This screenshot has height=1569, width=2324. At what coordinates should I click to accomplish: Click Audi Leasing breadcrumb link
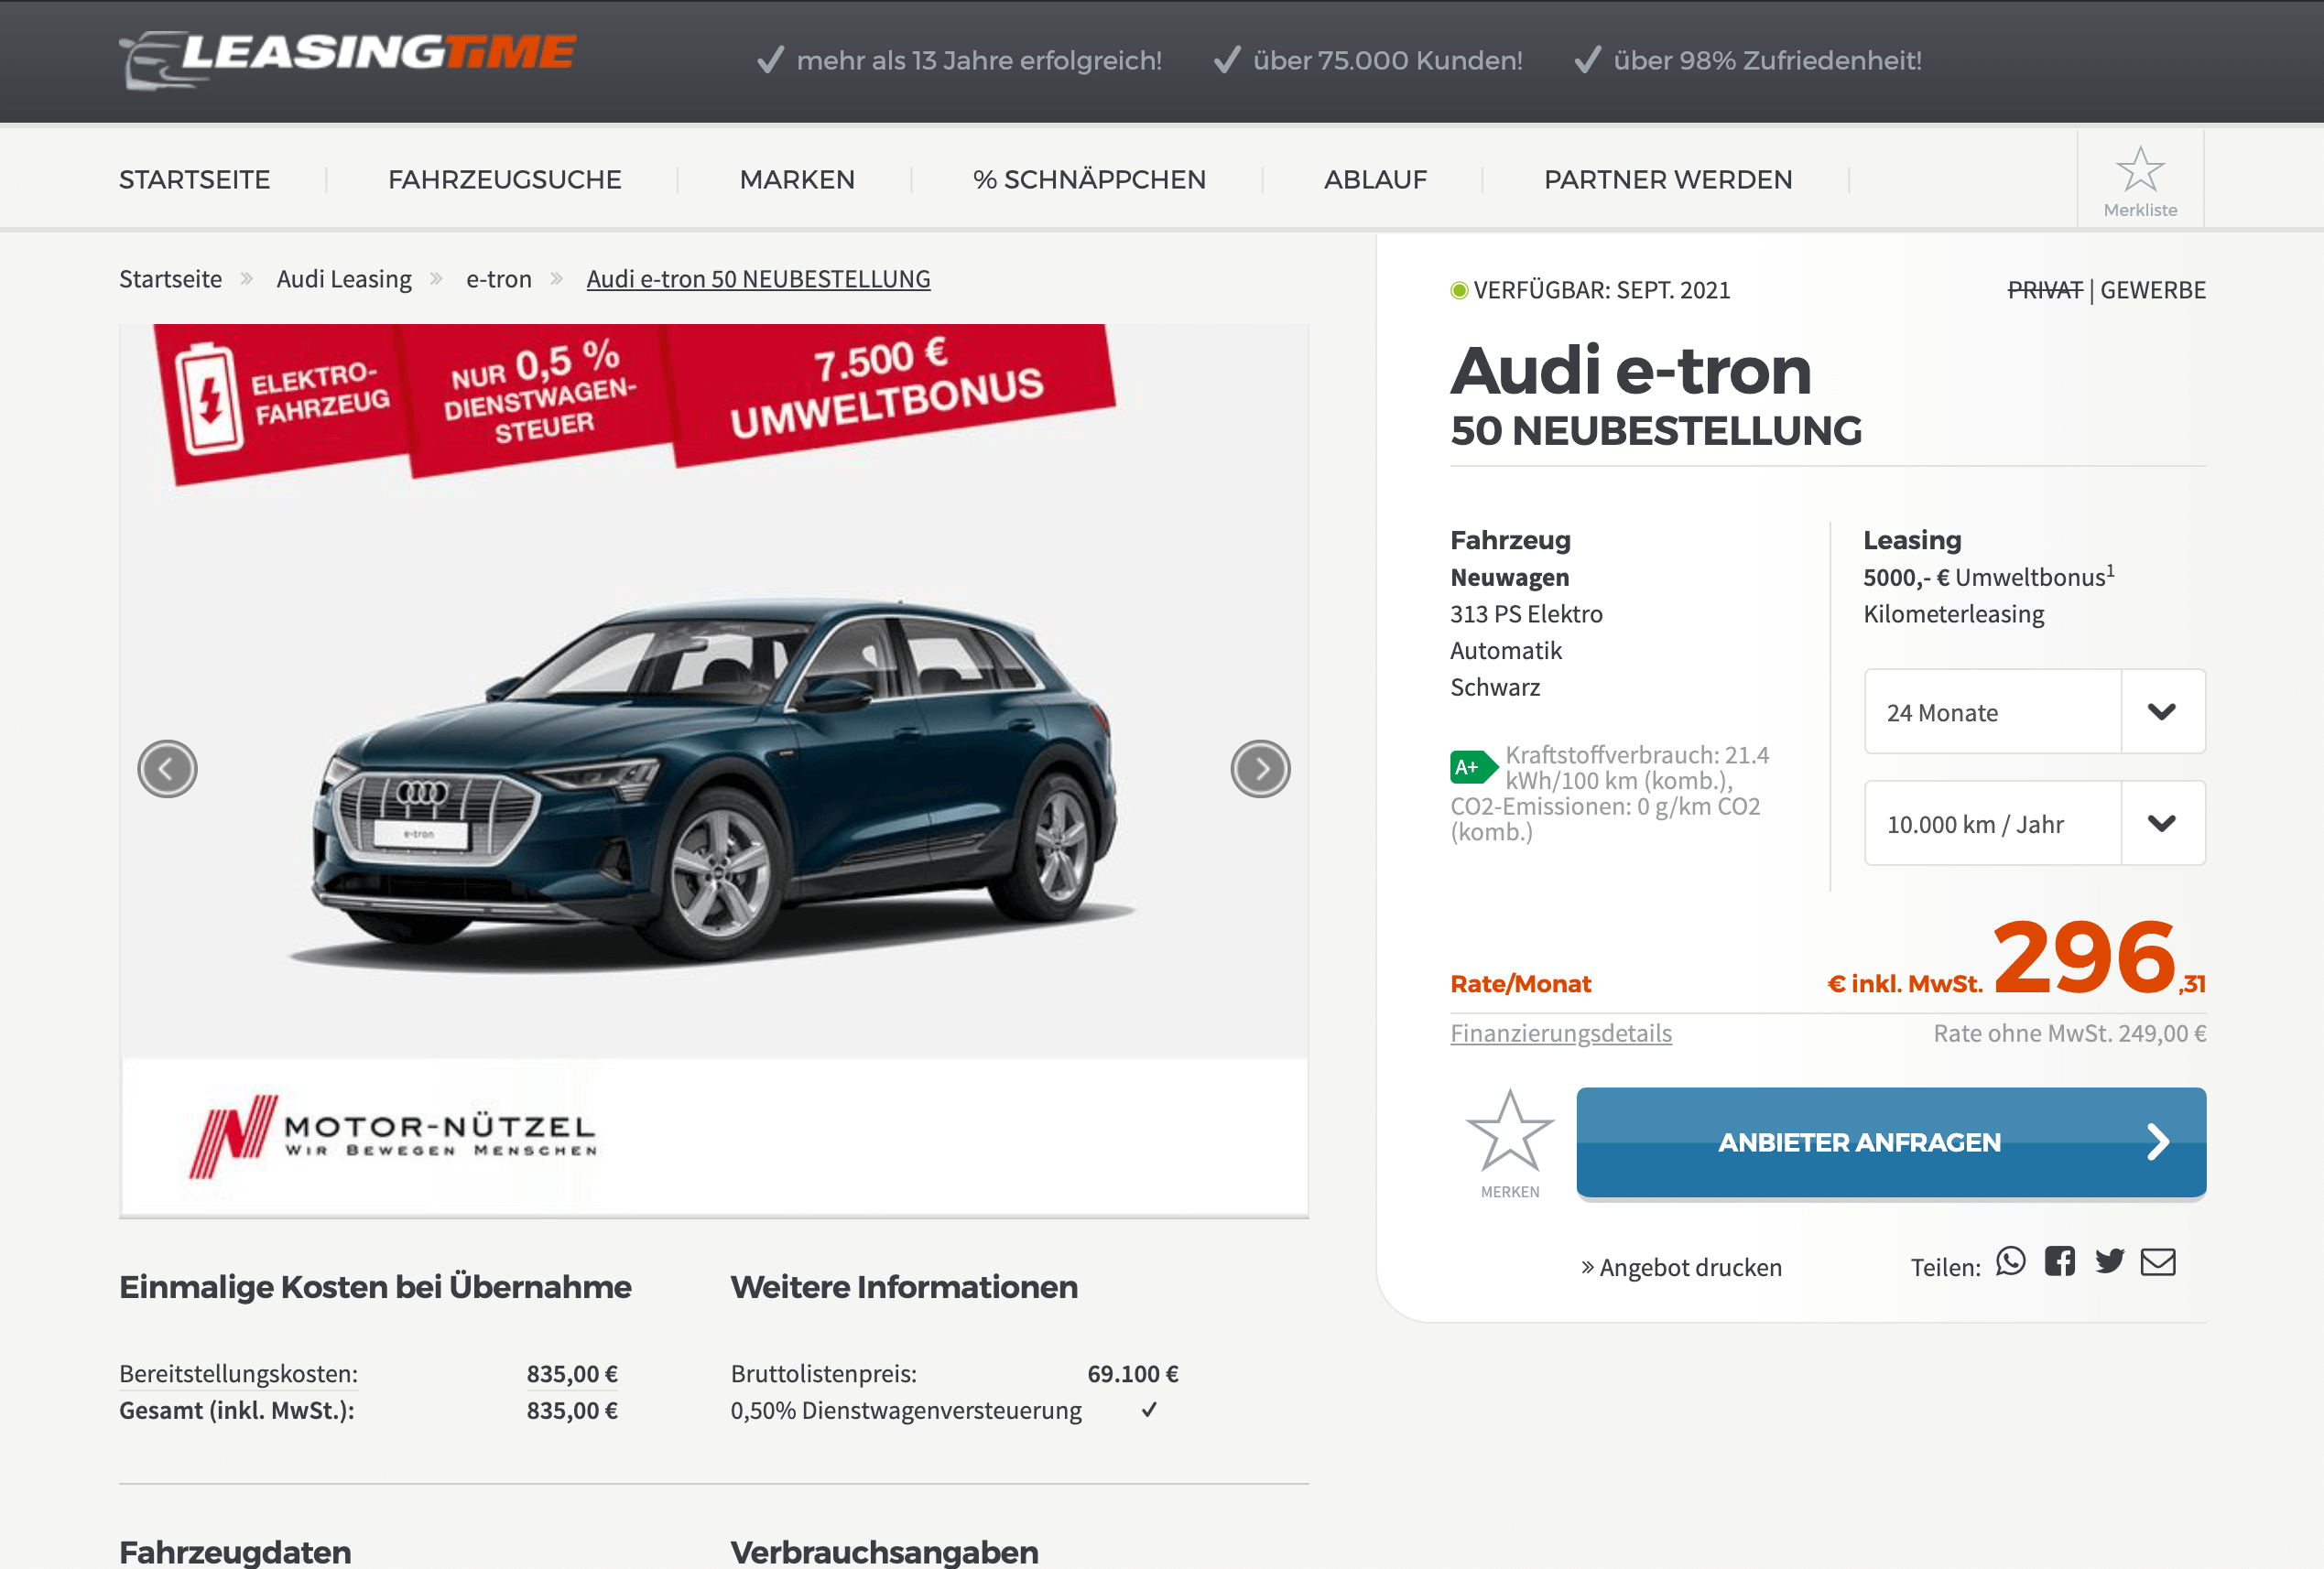tap(344, 279)
